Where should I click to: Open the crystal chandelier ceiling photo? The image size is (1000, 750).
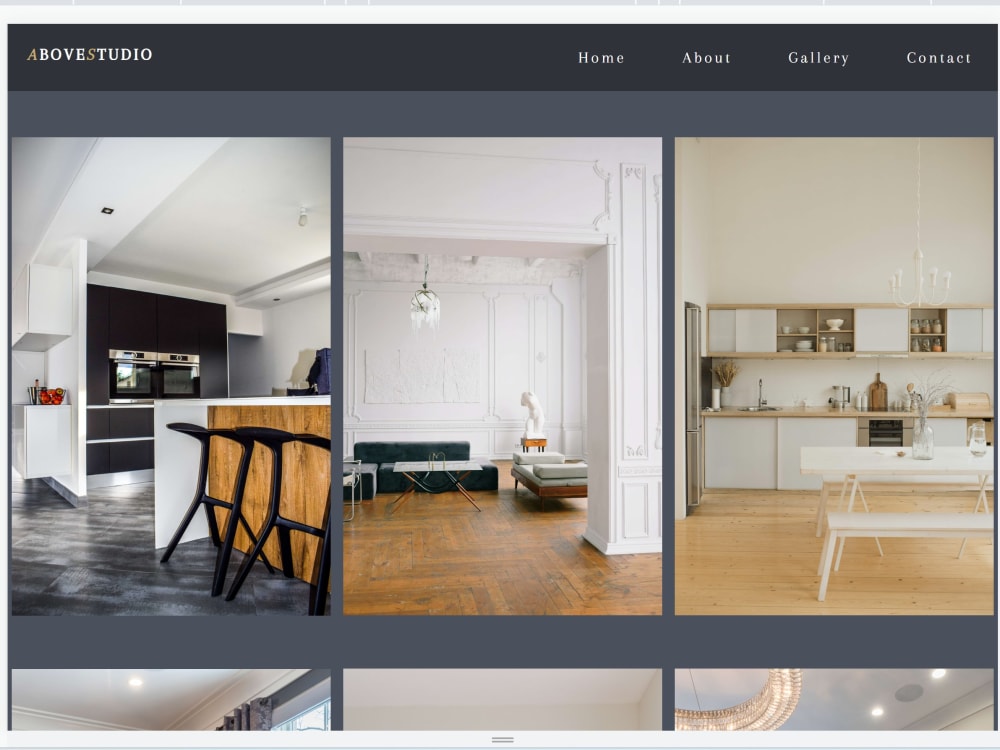tap(834, 700)
